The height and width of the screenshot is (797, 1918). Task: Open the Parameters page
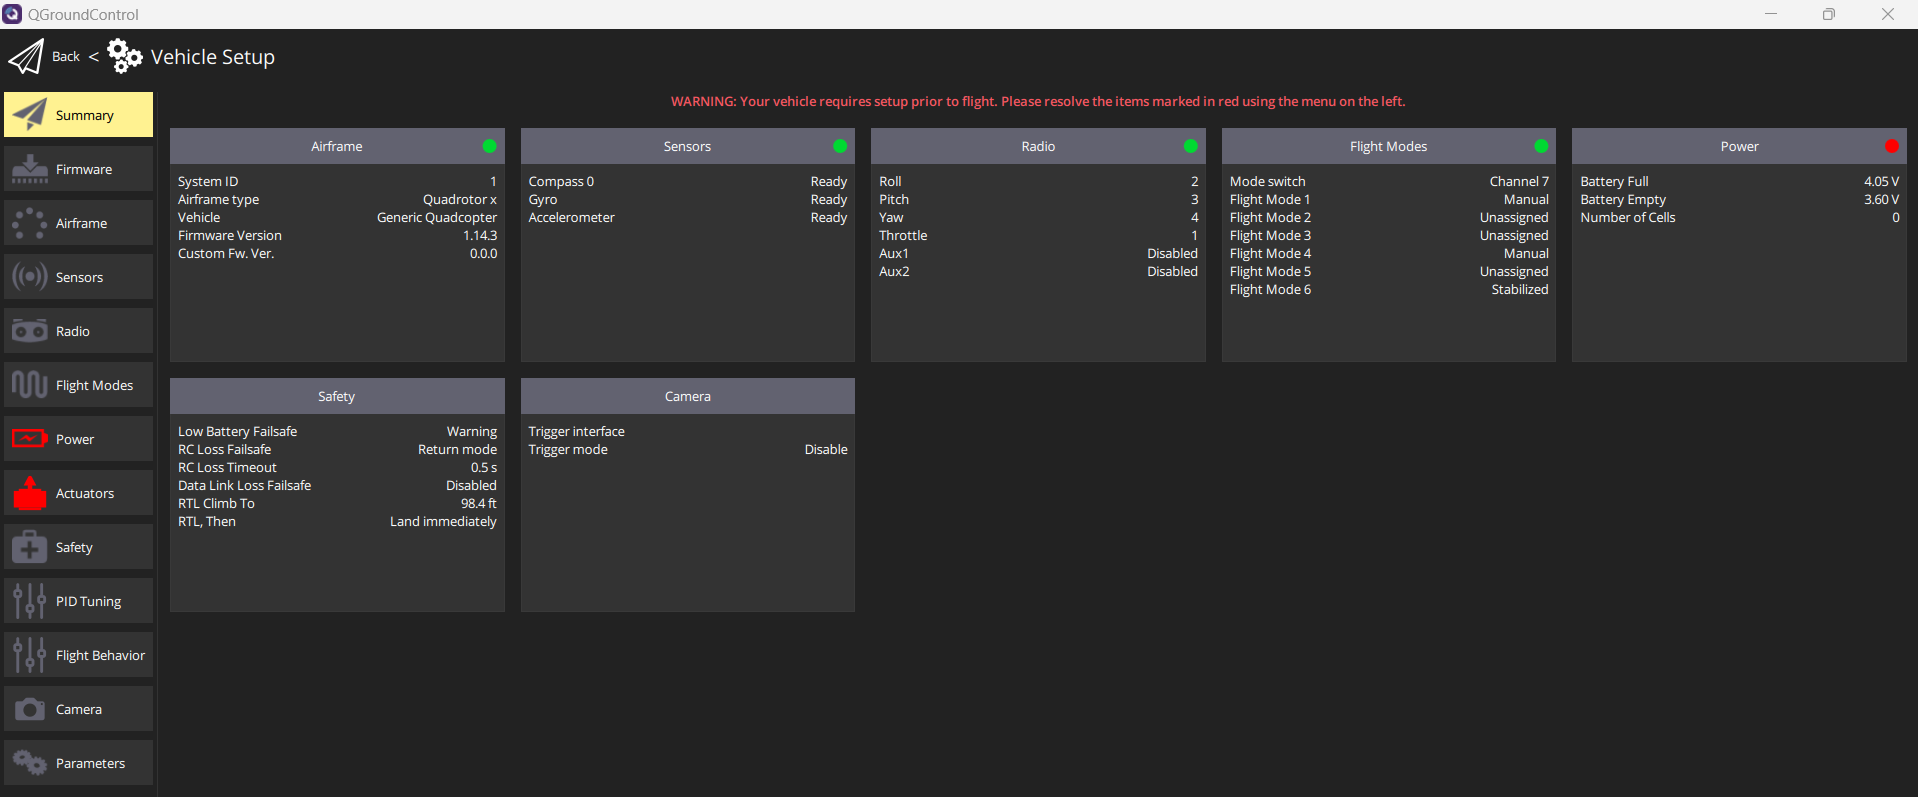[x=79, y=763]
